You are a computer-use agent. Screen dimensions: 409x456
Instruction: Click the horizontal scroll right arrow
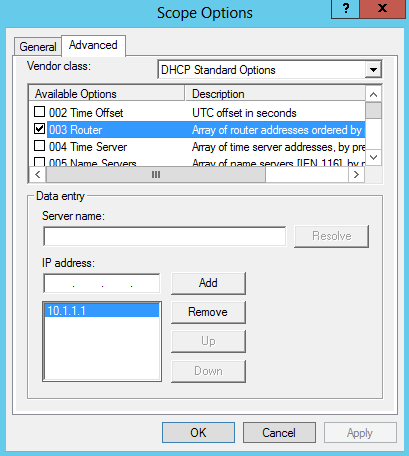(356, 174)
